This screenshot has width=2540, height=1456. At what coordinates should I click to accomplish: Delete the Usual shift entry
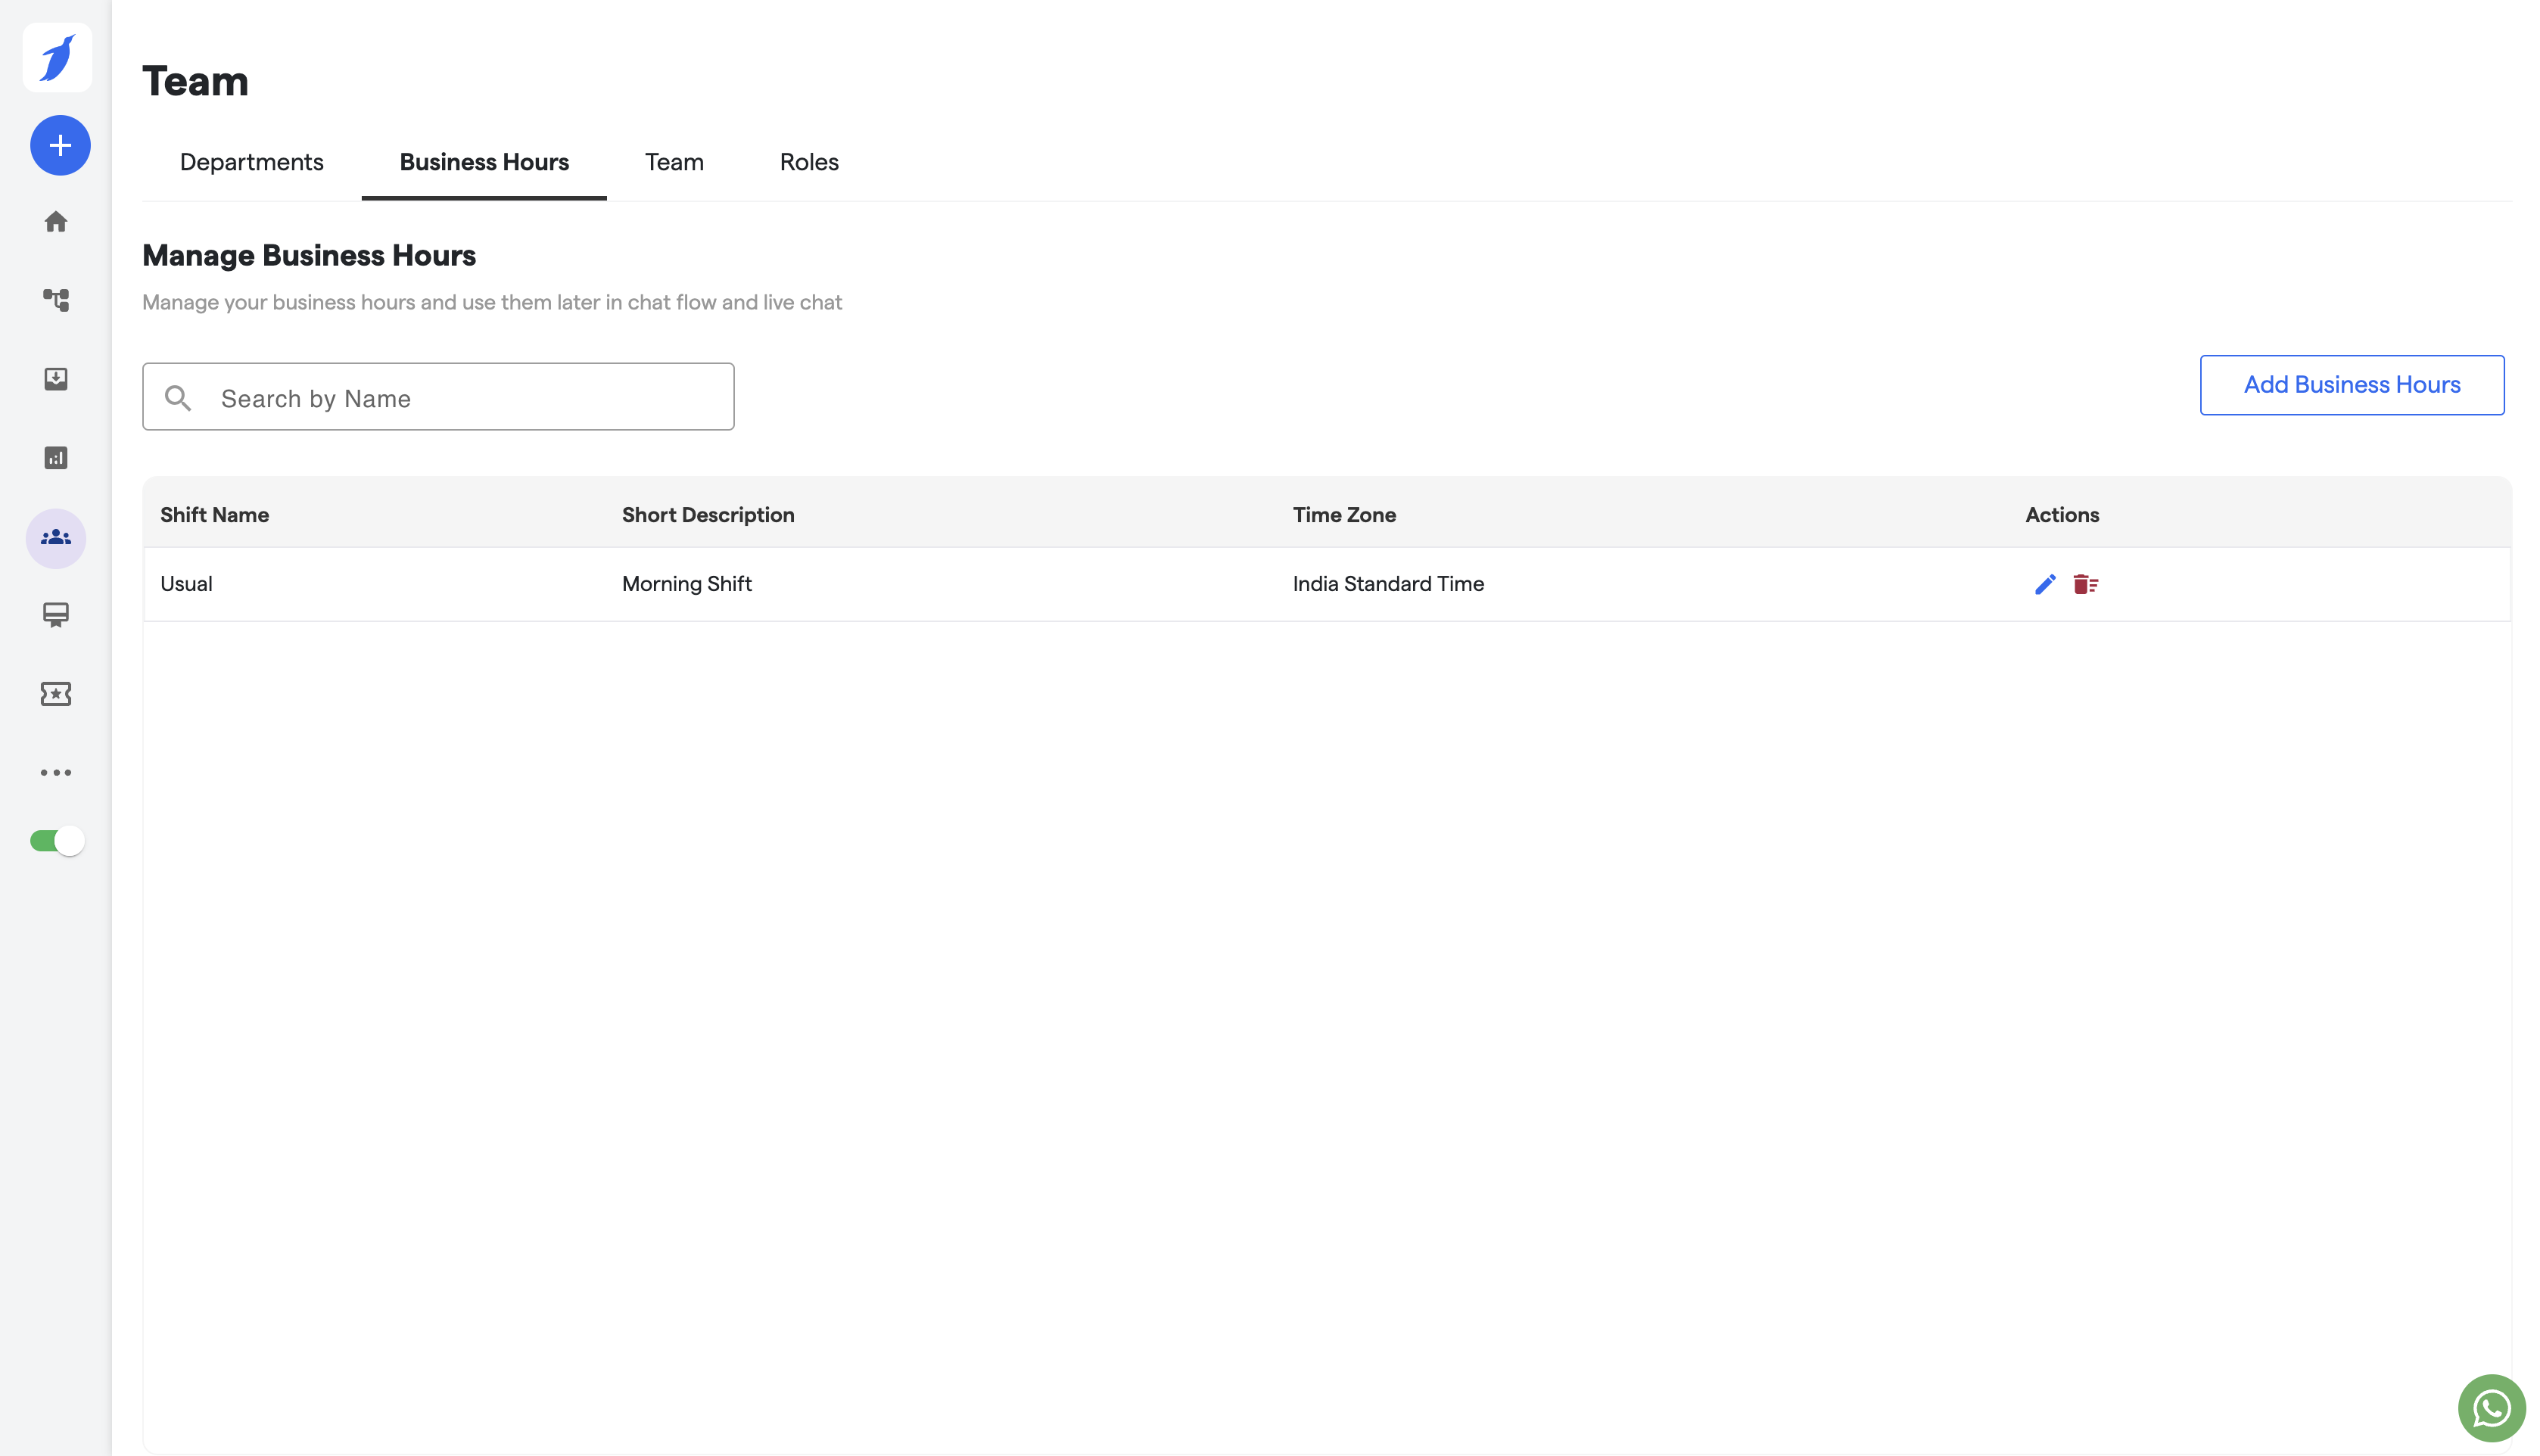2085,584
